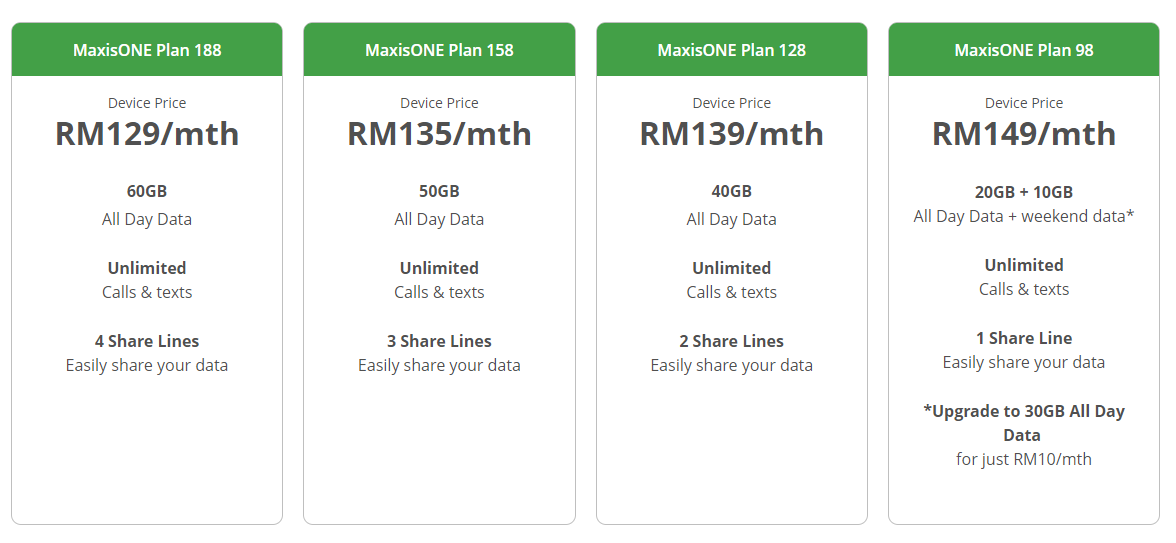The width and height of the screenshot is (1176, 543).
Task: Click All Day Data + weekend data text
Action: (1024, 216)
